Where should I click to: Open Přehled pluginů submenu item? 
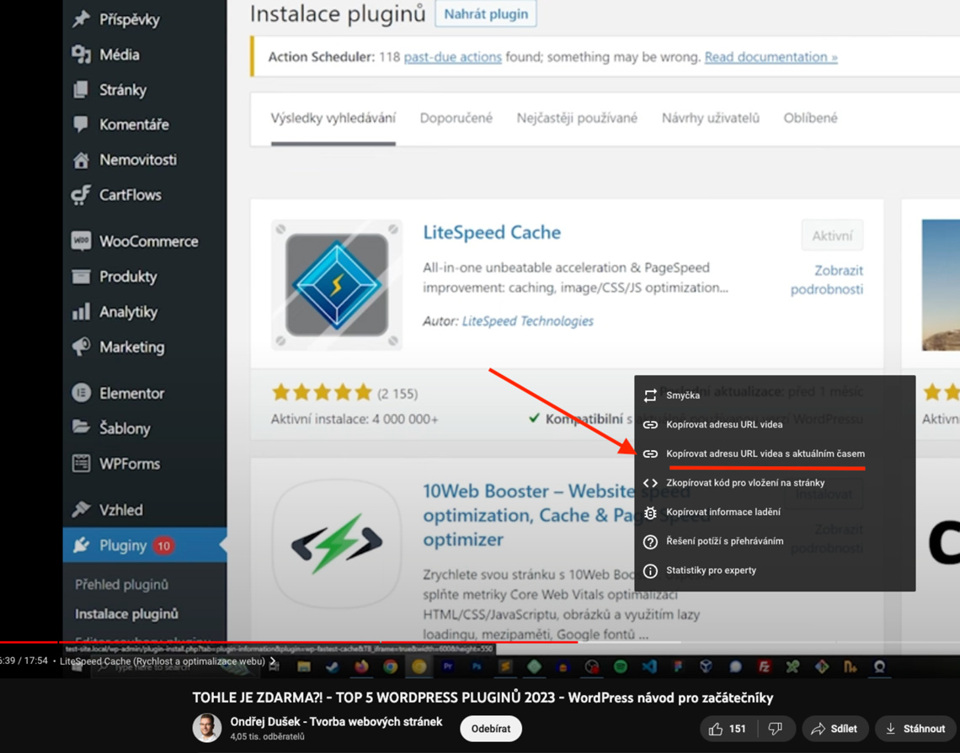(x=121, y=585)
